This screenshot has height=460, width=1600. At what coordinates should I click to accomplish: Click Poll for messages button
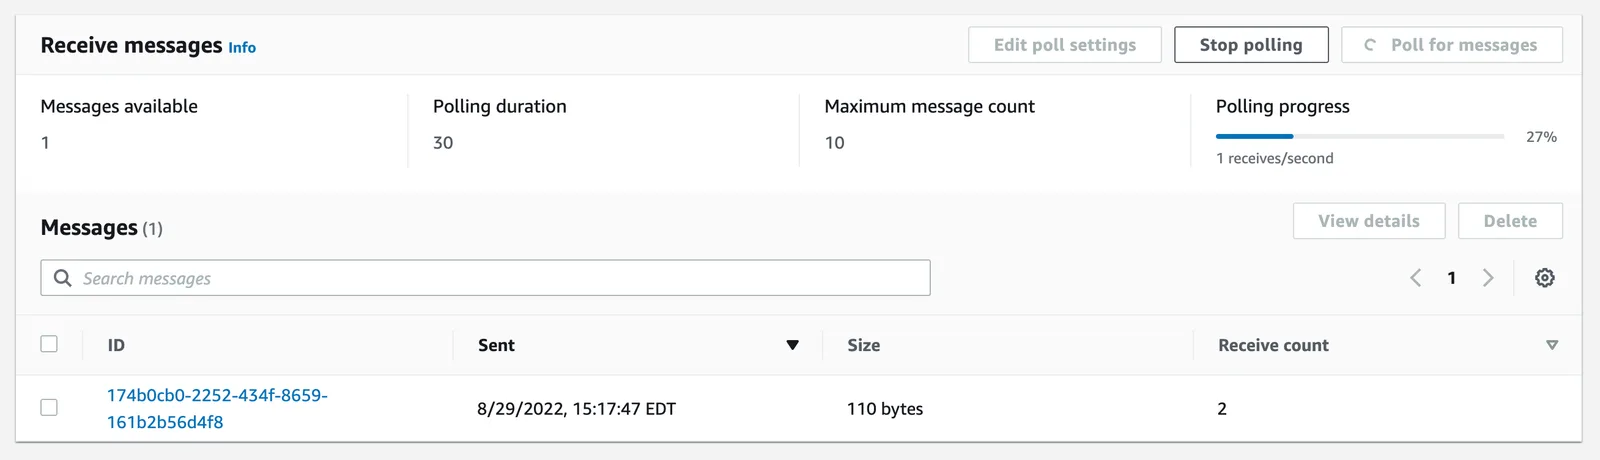point(1452,45)
